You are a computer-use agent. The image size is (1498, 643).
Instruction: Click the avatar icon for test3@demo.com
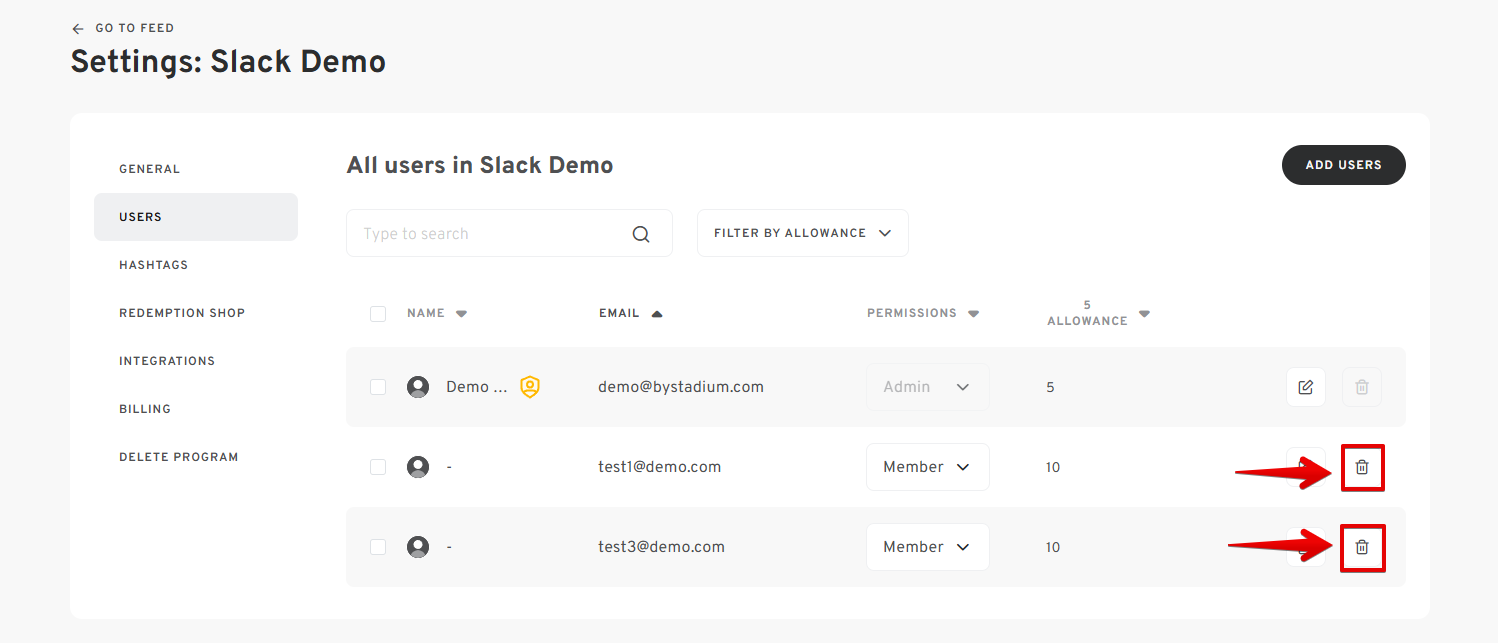point(418,547)
